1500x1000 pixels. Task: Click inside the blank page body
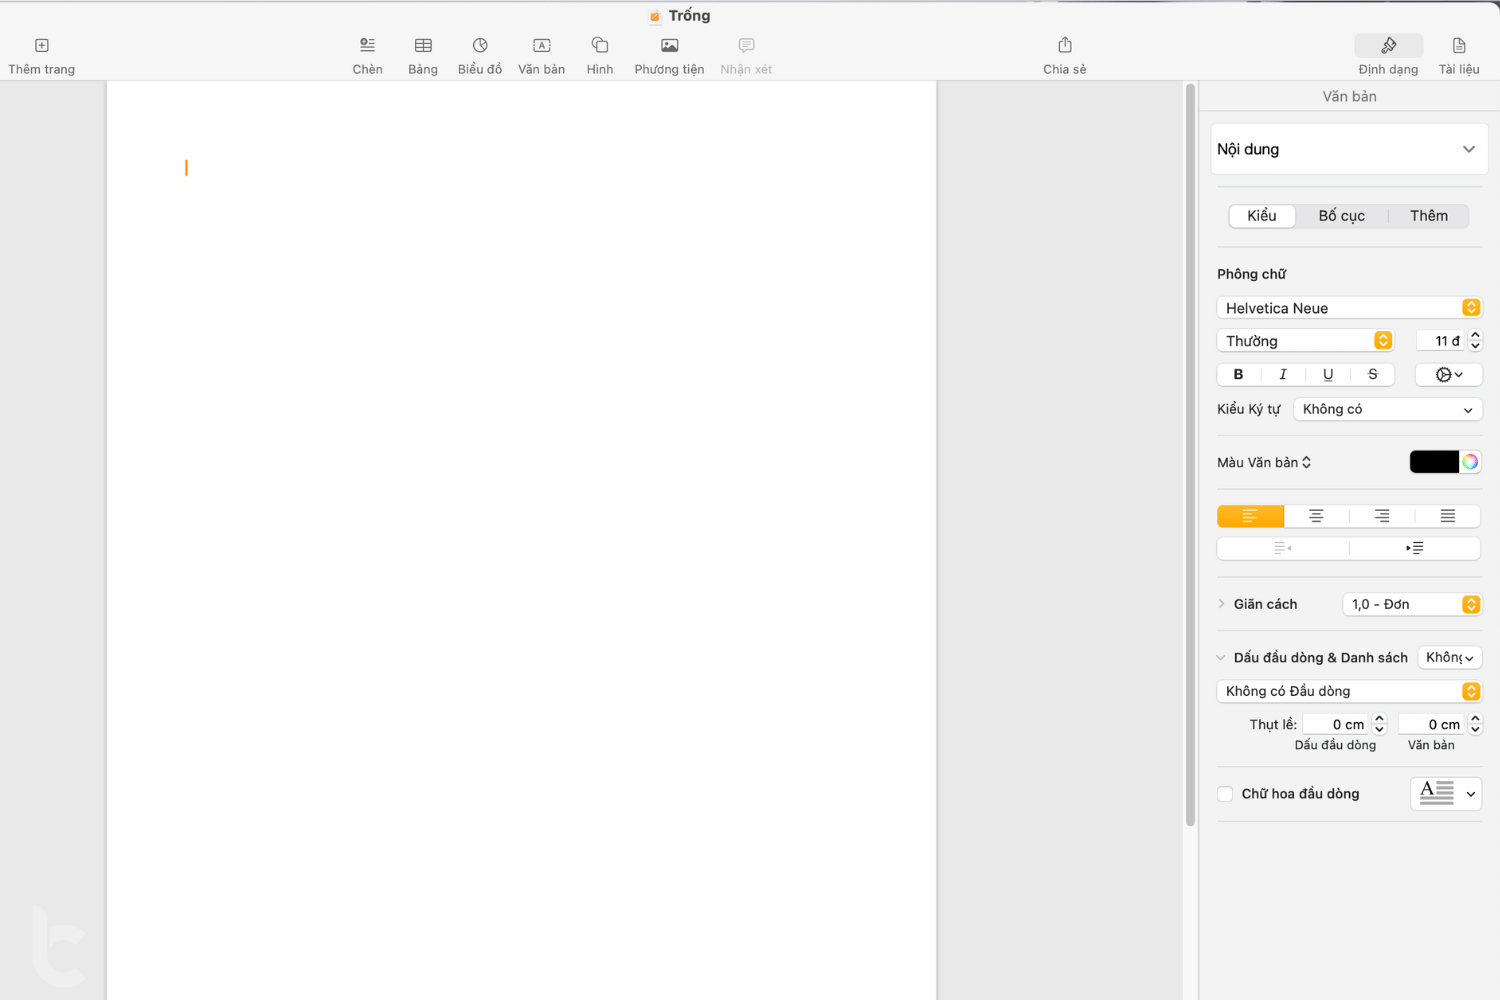pyautogui.click(x=521, y=540)
